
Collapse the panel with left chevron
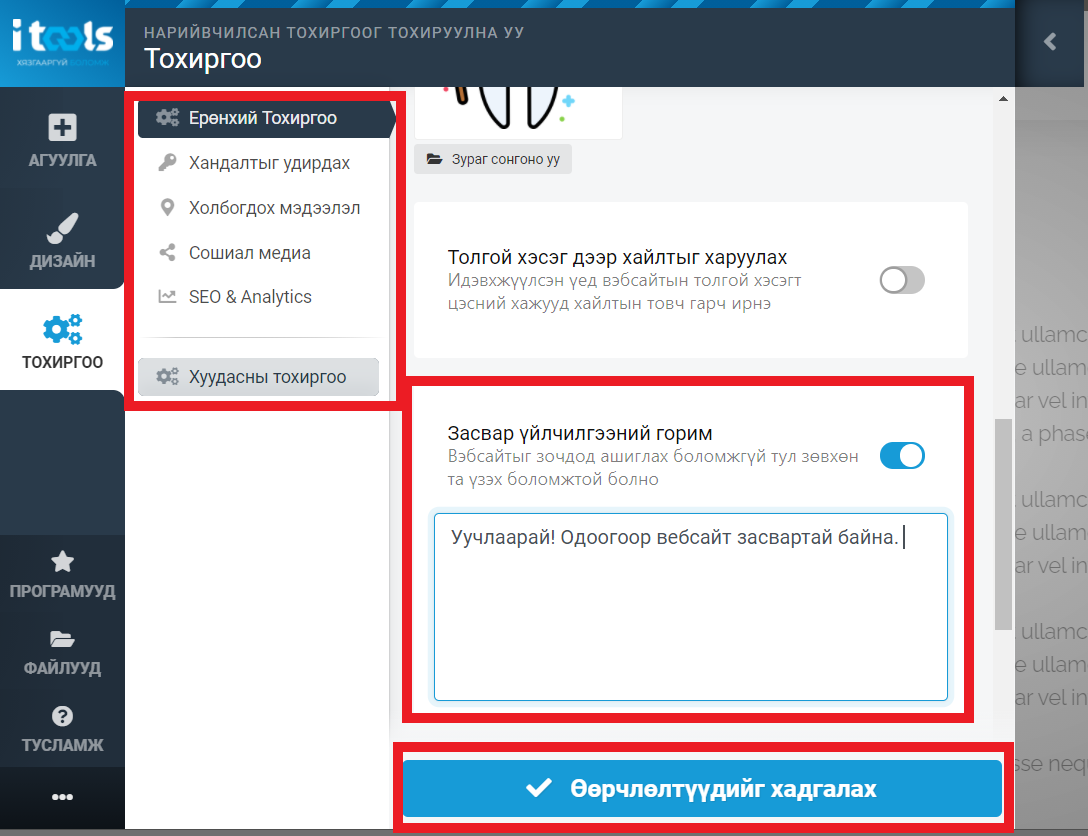(1051, 42)
